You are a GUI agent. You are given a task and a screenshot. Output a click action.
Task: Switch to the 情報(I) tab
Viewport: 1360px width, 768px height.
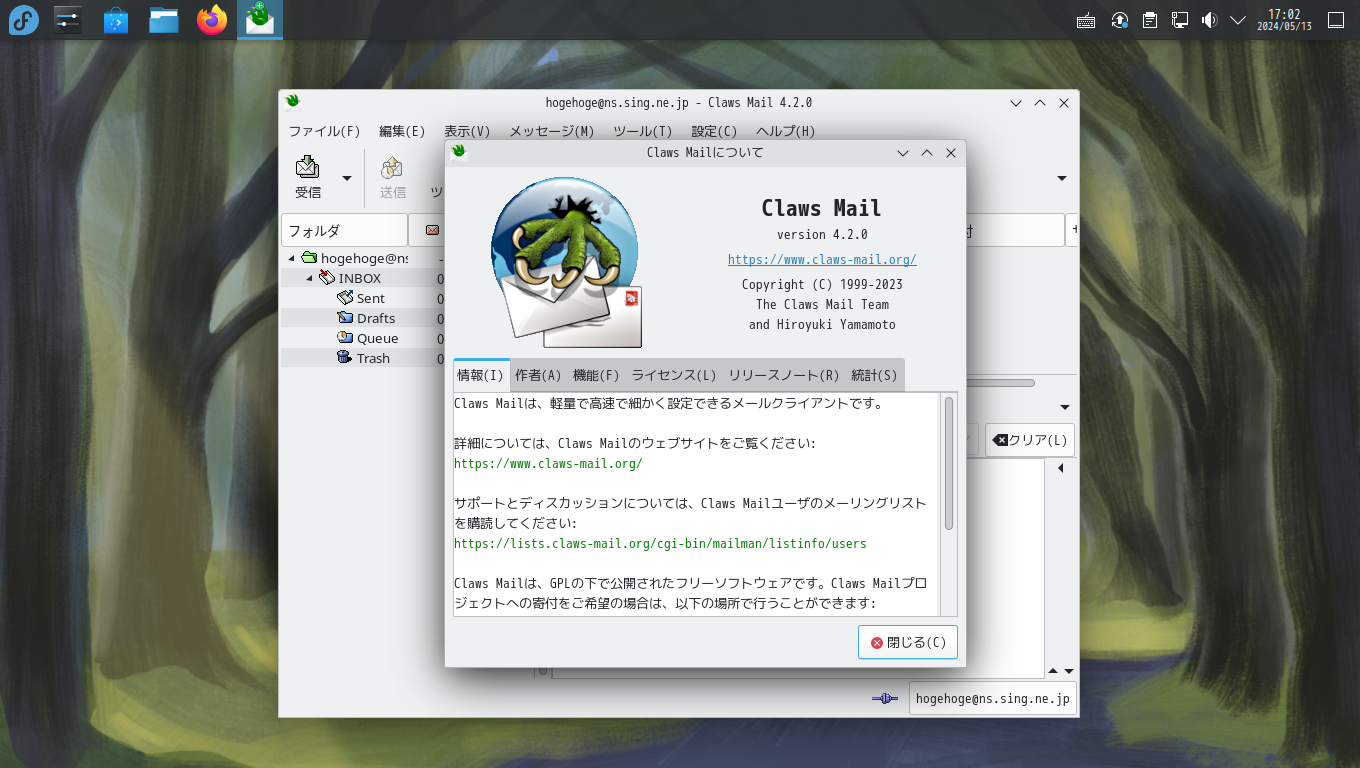click(481, 375)
